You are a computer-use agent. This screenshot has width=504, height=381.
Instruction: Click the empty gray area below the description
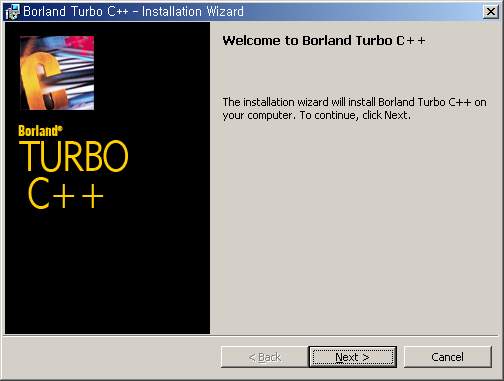(354, 227)
